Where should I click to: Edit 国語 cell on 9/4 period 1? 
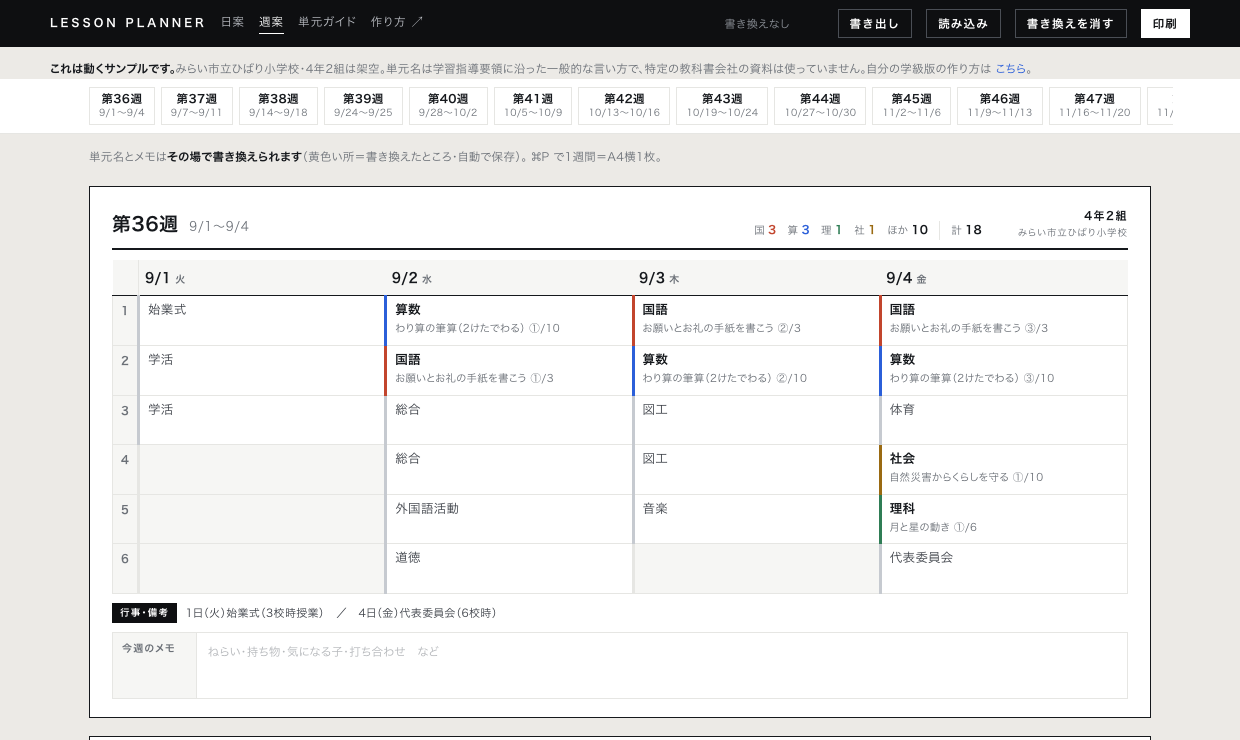pyautogui.click(x=1003, y=320)
